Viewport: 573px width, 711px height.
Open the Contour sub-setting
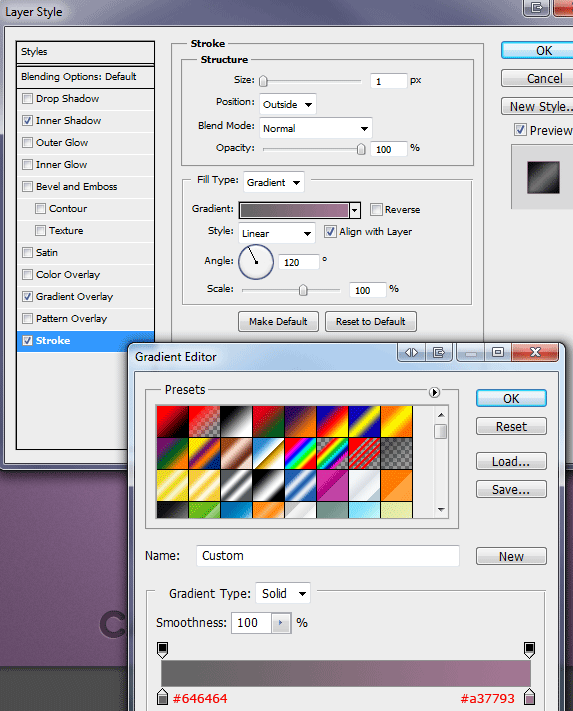pos(68,209)
